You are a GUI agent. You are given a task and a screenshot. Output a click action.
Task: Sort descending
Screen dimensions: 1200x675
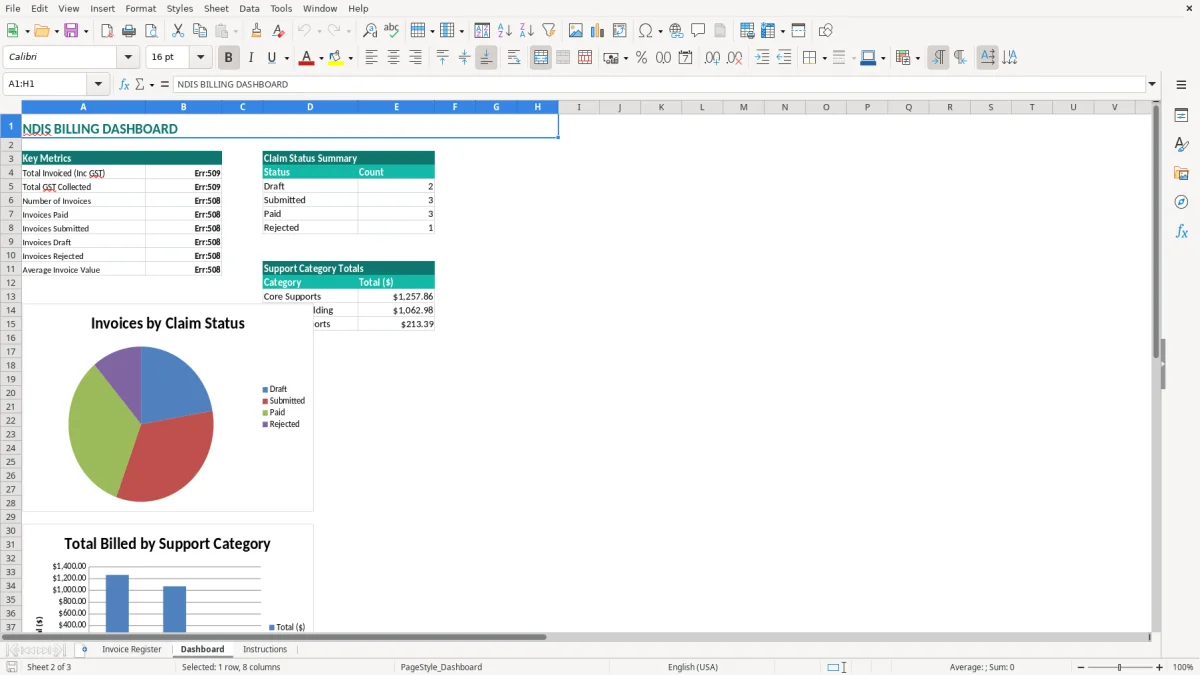(527, 31)
